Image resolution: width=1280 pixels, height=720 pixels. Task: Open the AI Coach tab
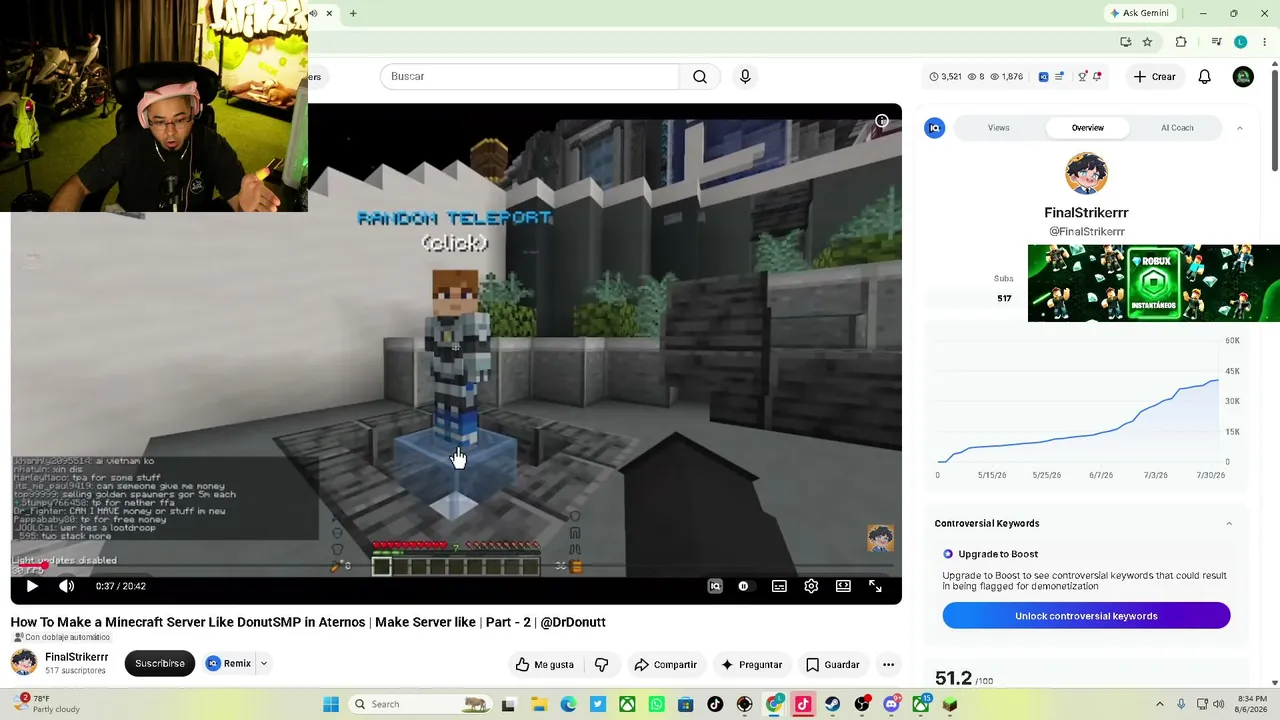[x=1177, y=128]
